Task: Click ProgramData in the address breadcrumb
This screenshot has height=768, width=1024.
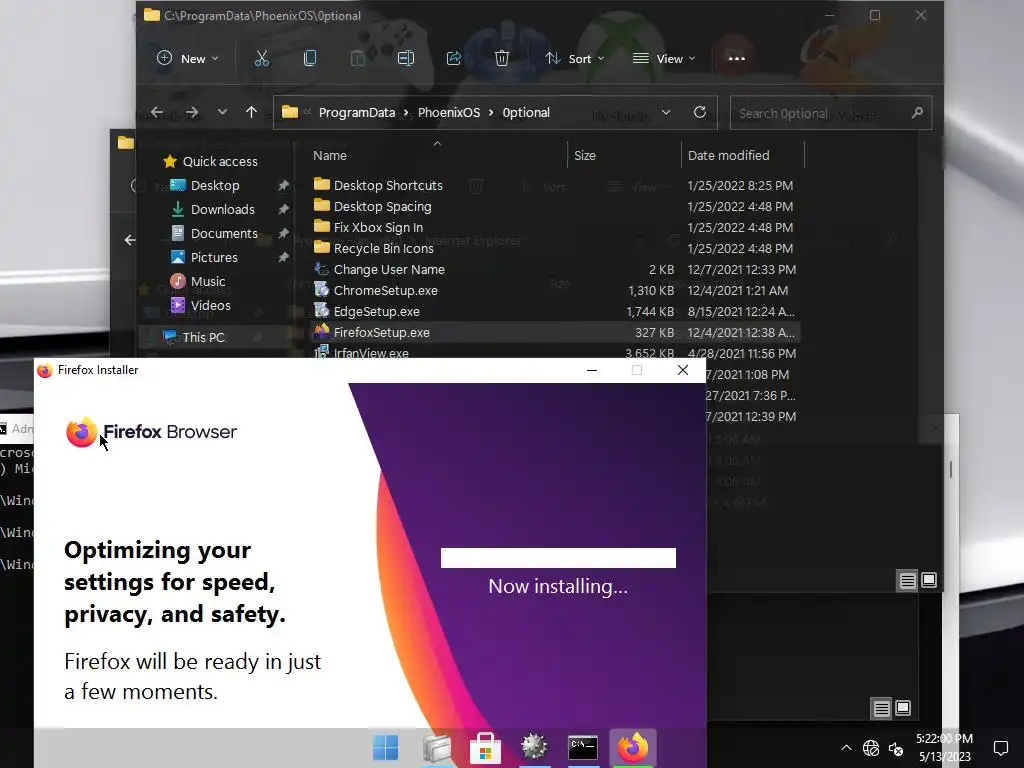Action: click(x=357, y=112)
